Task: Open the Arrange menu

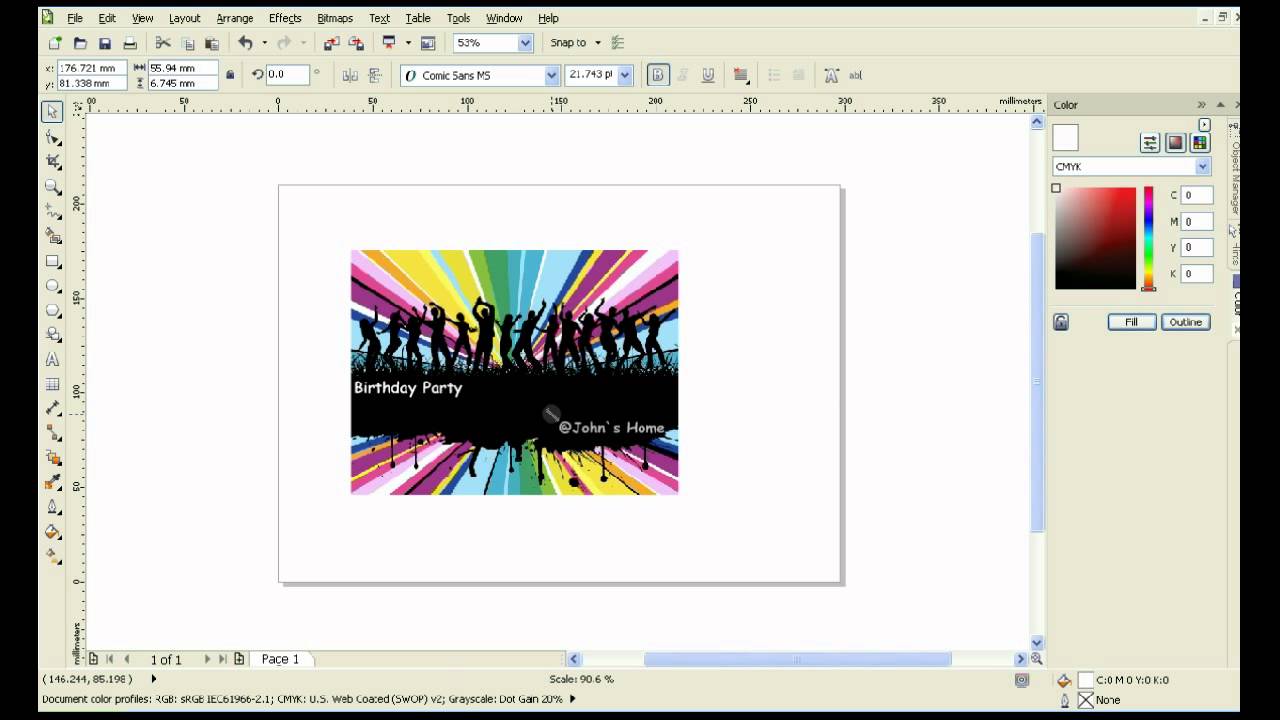Action: [235, 18]
